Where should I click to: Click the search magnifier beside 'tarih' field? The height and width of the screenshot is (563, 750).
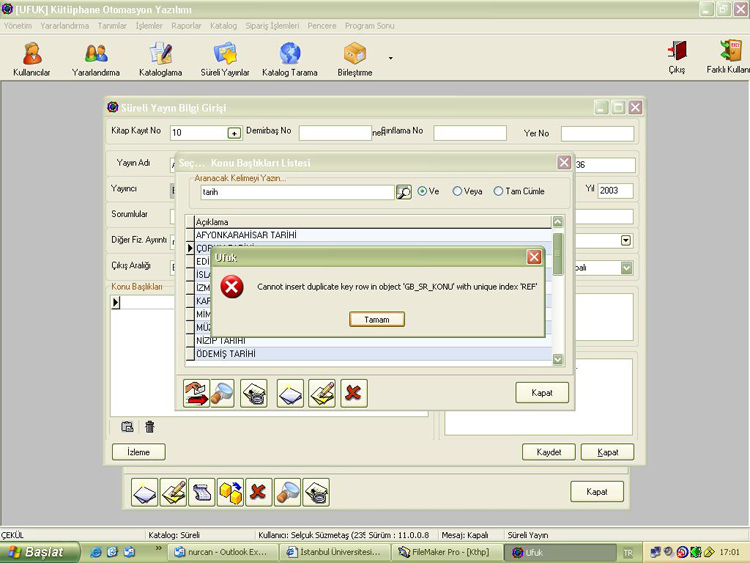[403, 192]
